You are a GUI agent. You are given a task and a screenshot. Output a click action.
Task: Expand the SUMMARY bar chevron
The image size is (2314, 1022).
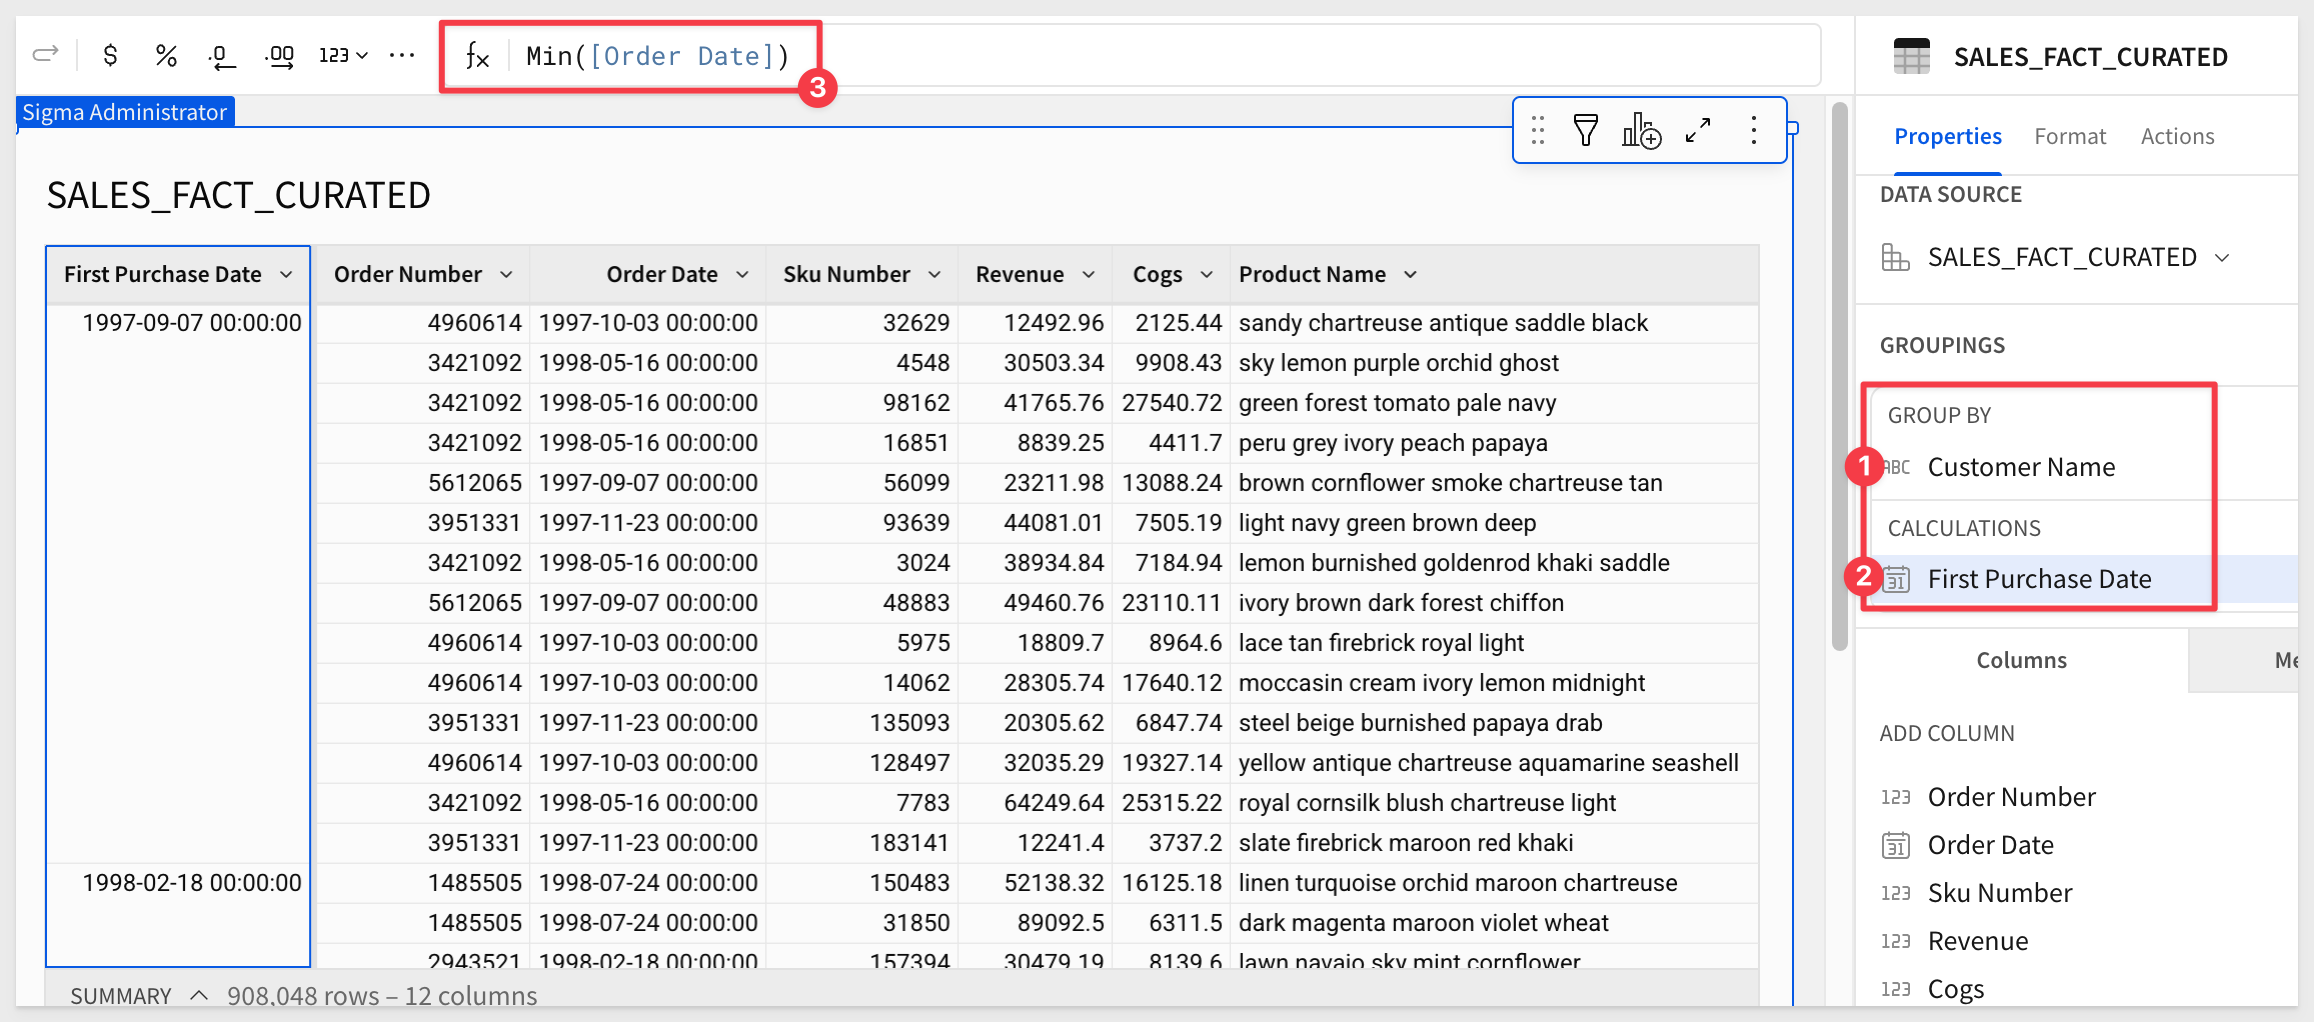point(199,995)
